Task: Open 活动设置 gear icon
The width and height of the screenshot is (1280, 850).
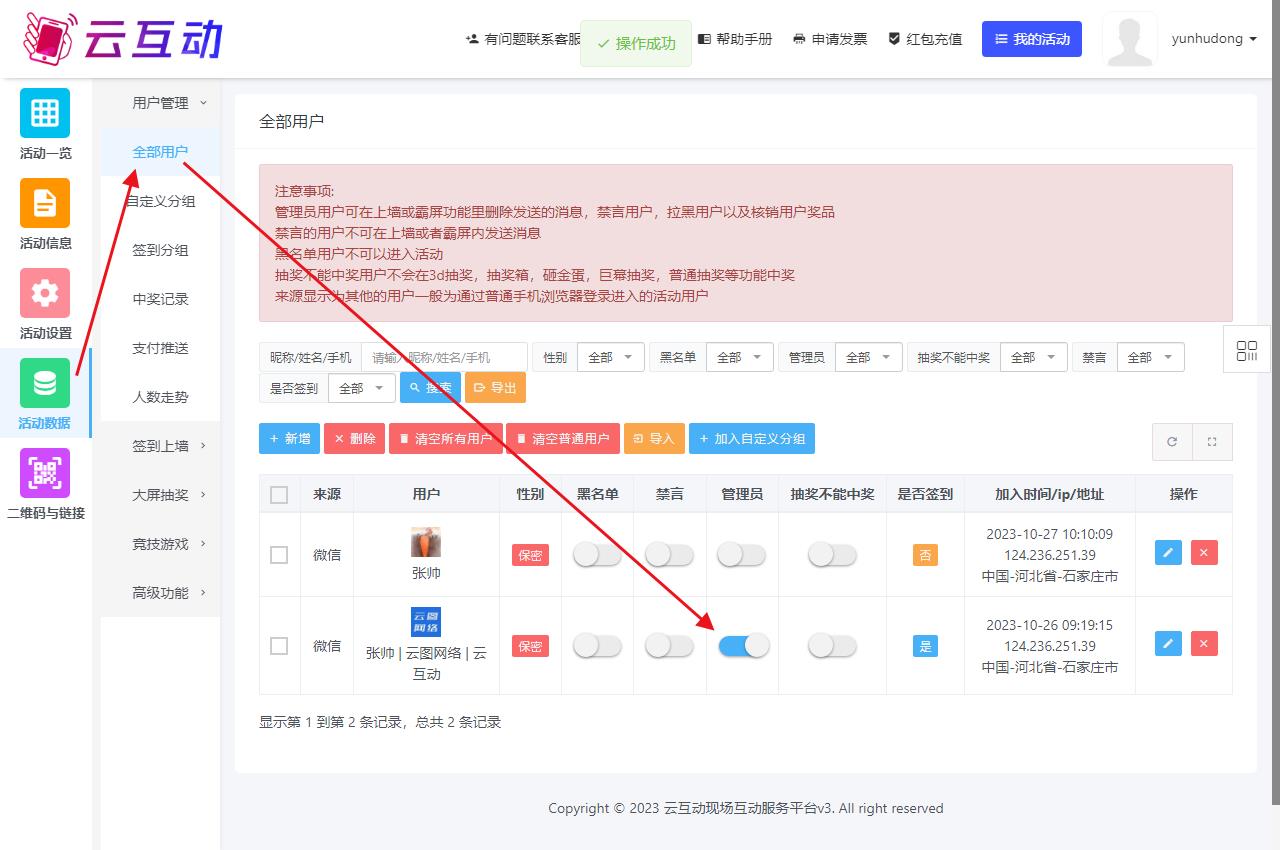Action: click(45, 293)
